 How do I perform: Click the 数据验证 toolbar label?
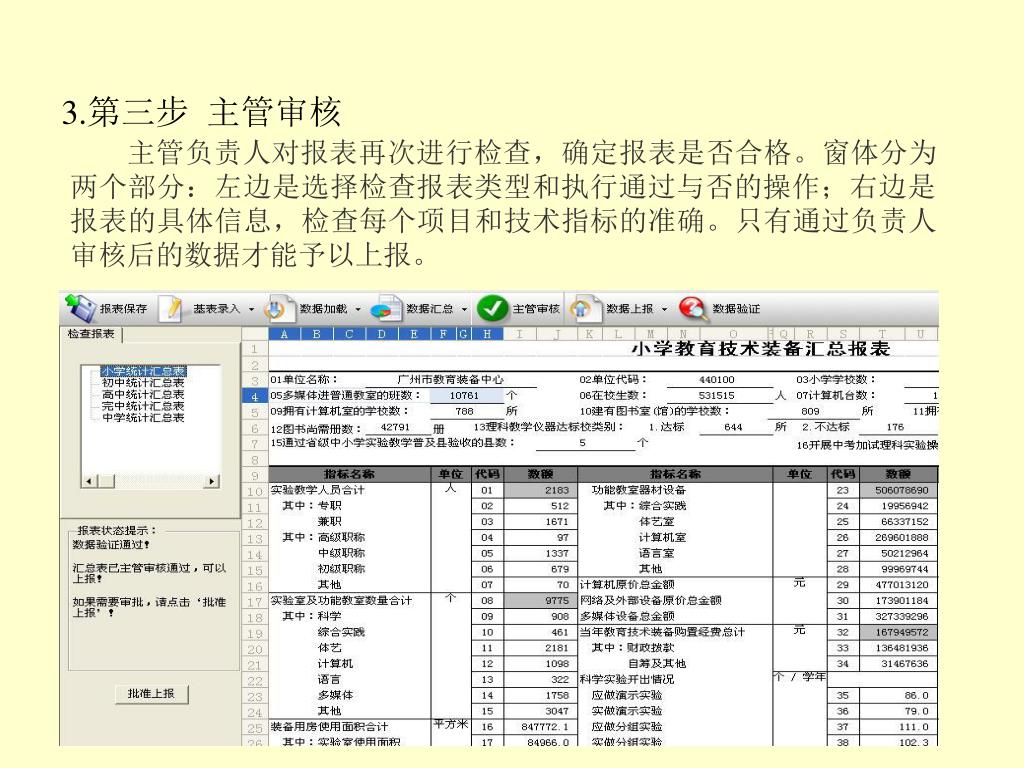pyautogui.click(x=736, y=309)
